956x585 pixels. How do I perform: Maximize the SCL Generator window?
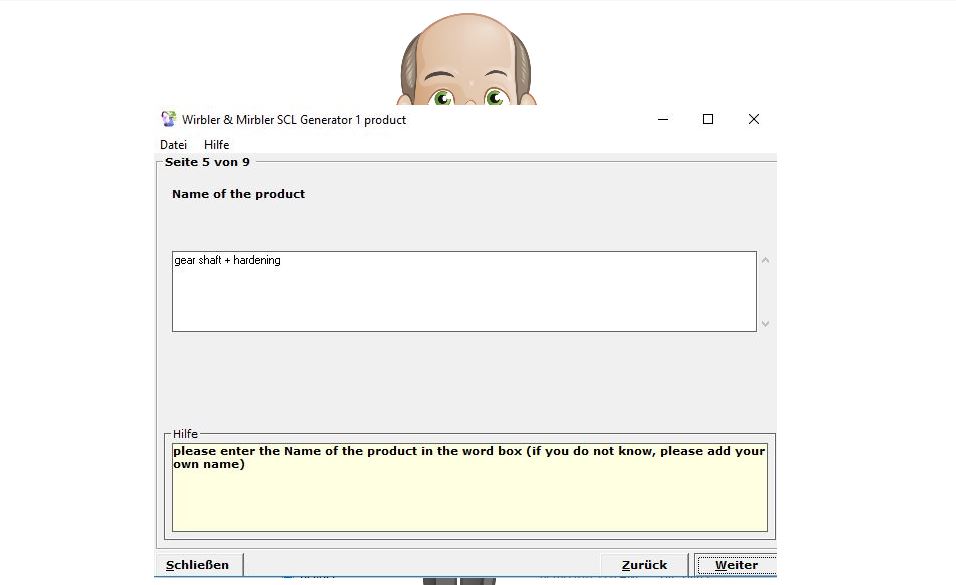[x=708, y=119]
